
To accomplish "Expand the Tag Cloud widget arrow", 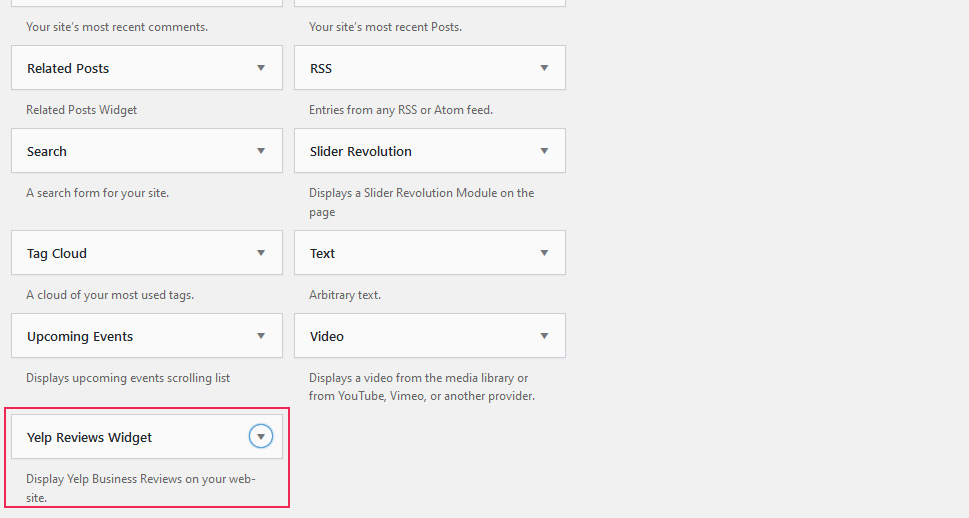I will [261, 253].
